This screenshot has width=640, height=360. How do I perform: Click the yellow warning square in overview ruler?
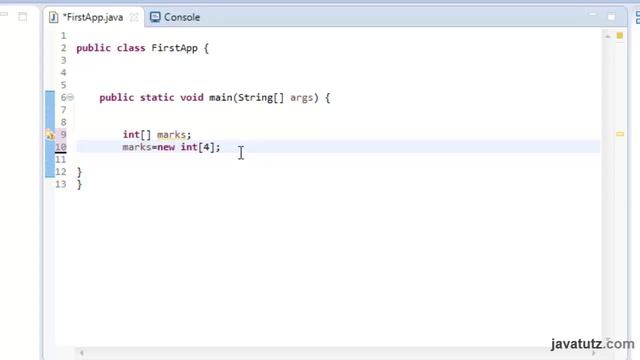(620, 36)
